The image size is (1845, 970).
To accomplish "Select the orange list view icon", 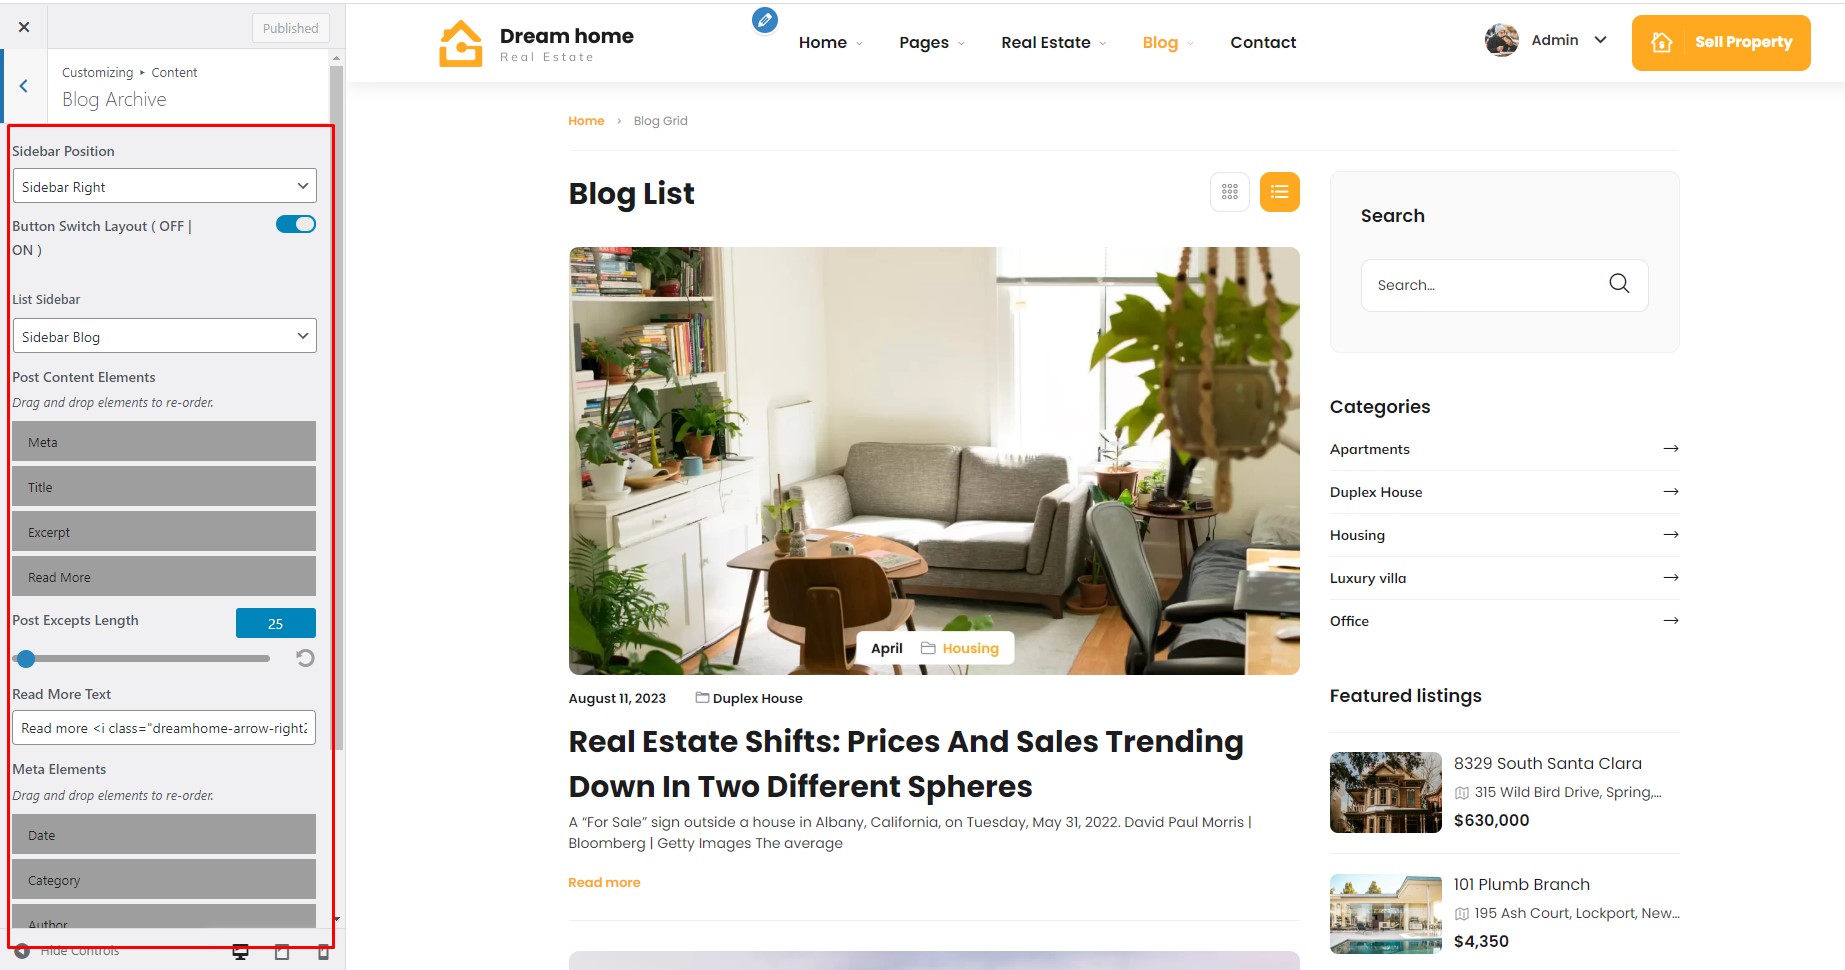I will 1280,192.
